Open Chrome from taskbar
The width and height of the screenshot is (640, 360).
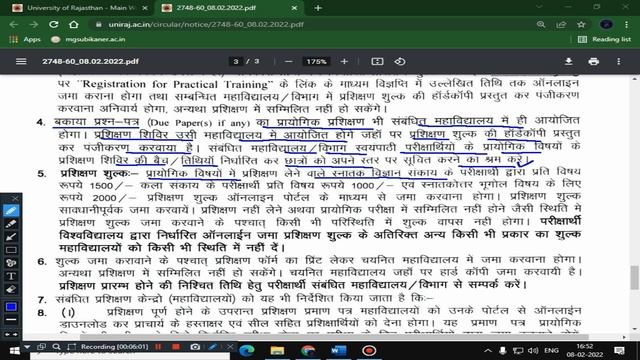click(x=308, y=351)
